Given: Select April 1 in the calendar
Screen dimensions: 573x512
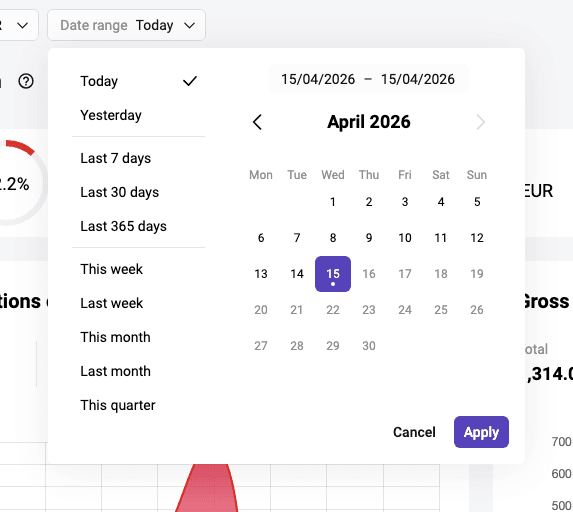Looking at the screenshot, I should 333,202.
